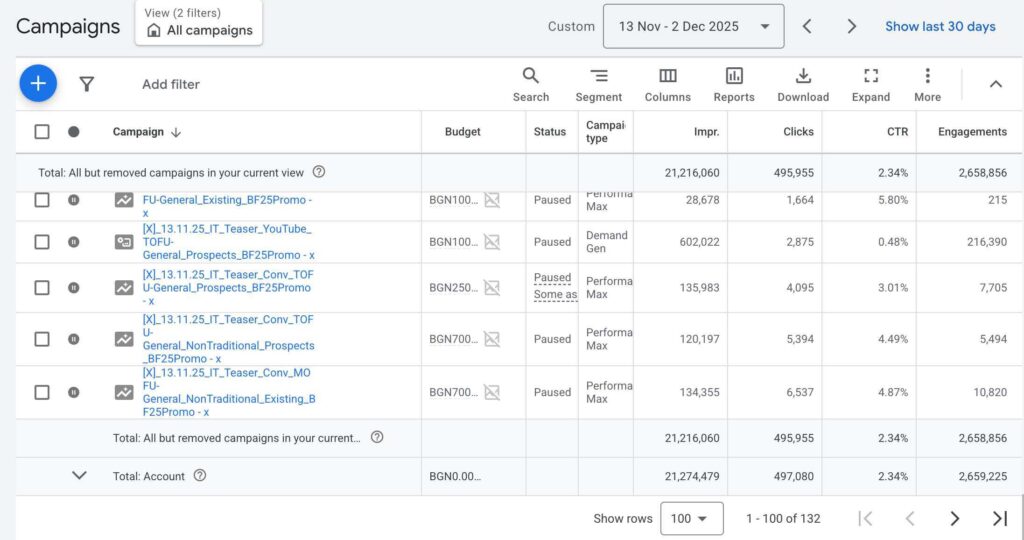The image size is (1024, 540).
Task: Click paused status icon of NonTraditional_Prospects row
Action: click(74, 339)
